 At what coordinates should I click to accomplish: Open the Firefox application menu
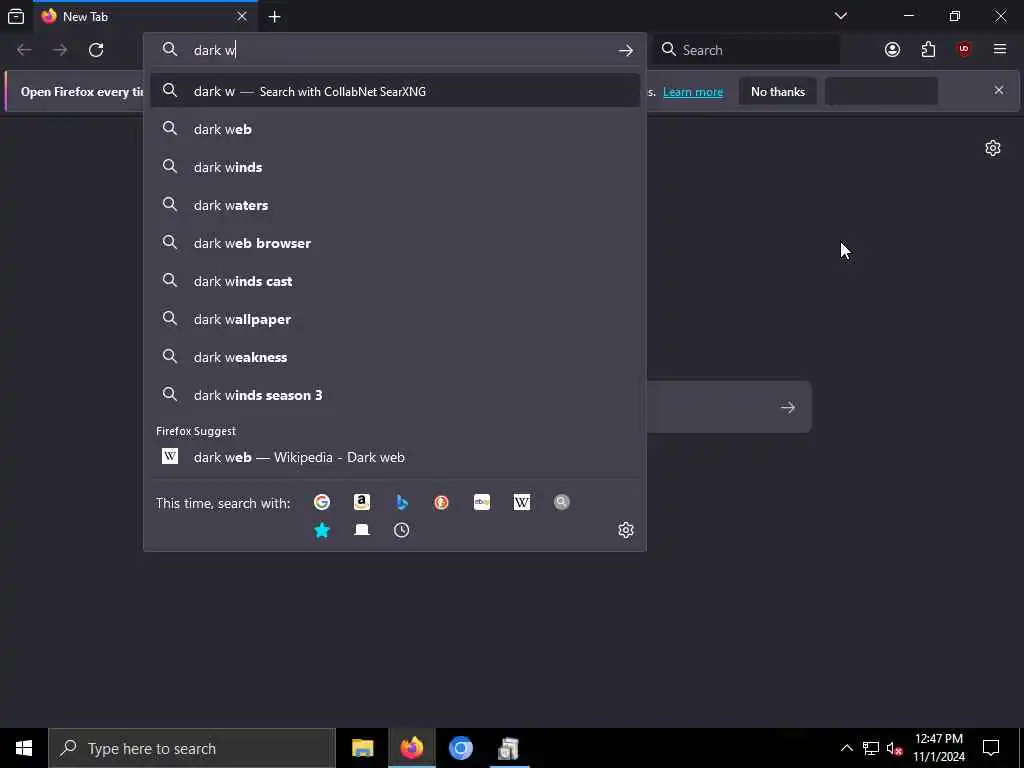pos(1000,50)
